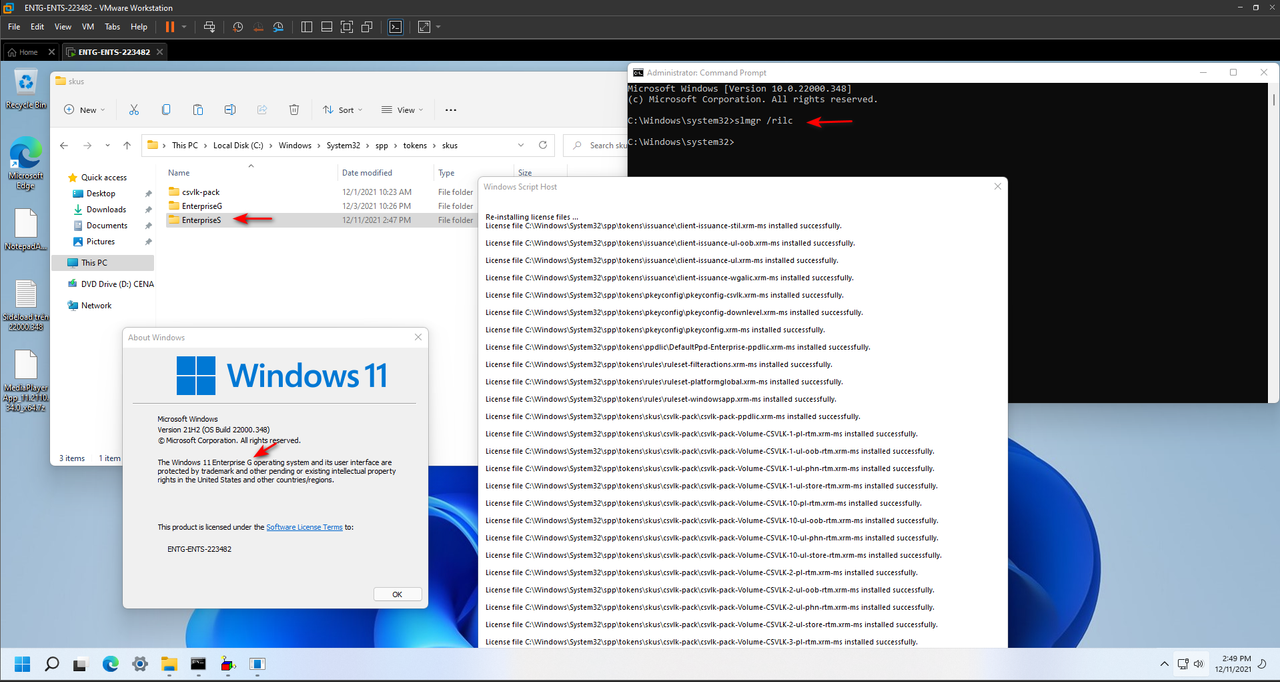1280x682 pixels.
Task: Open VMware View menu
Action: 63,26
